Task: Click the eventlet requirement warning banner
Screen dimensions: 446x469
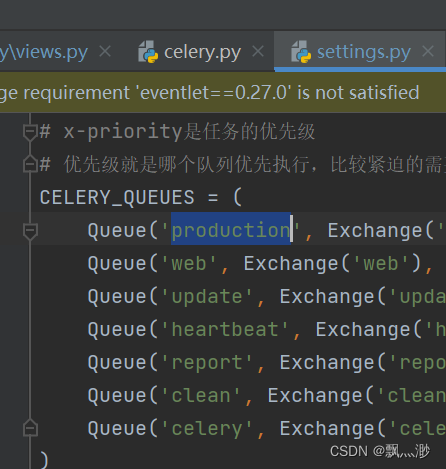Action: click(223, 92)
